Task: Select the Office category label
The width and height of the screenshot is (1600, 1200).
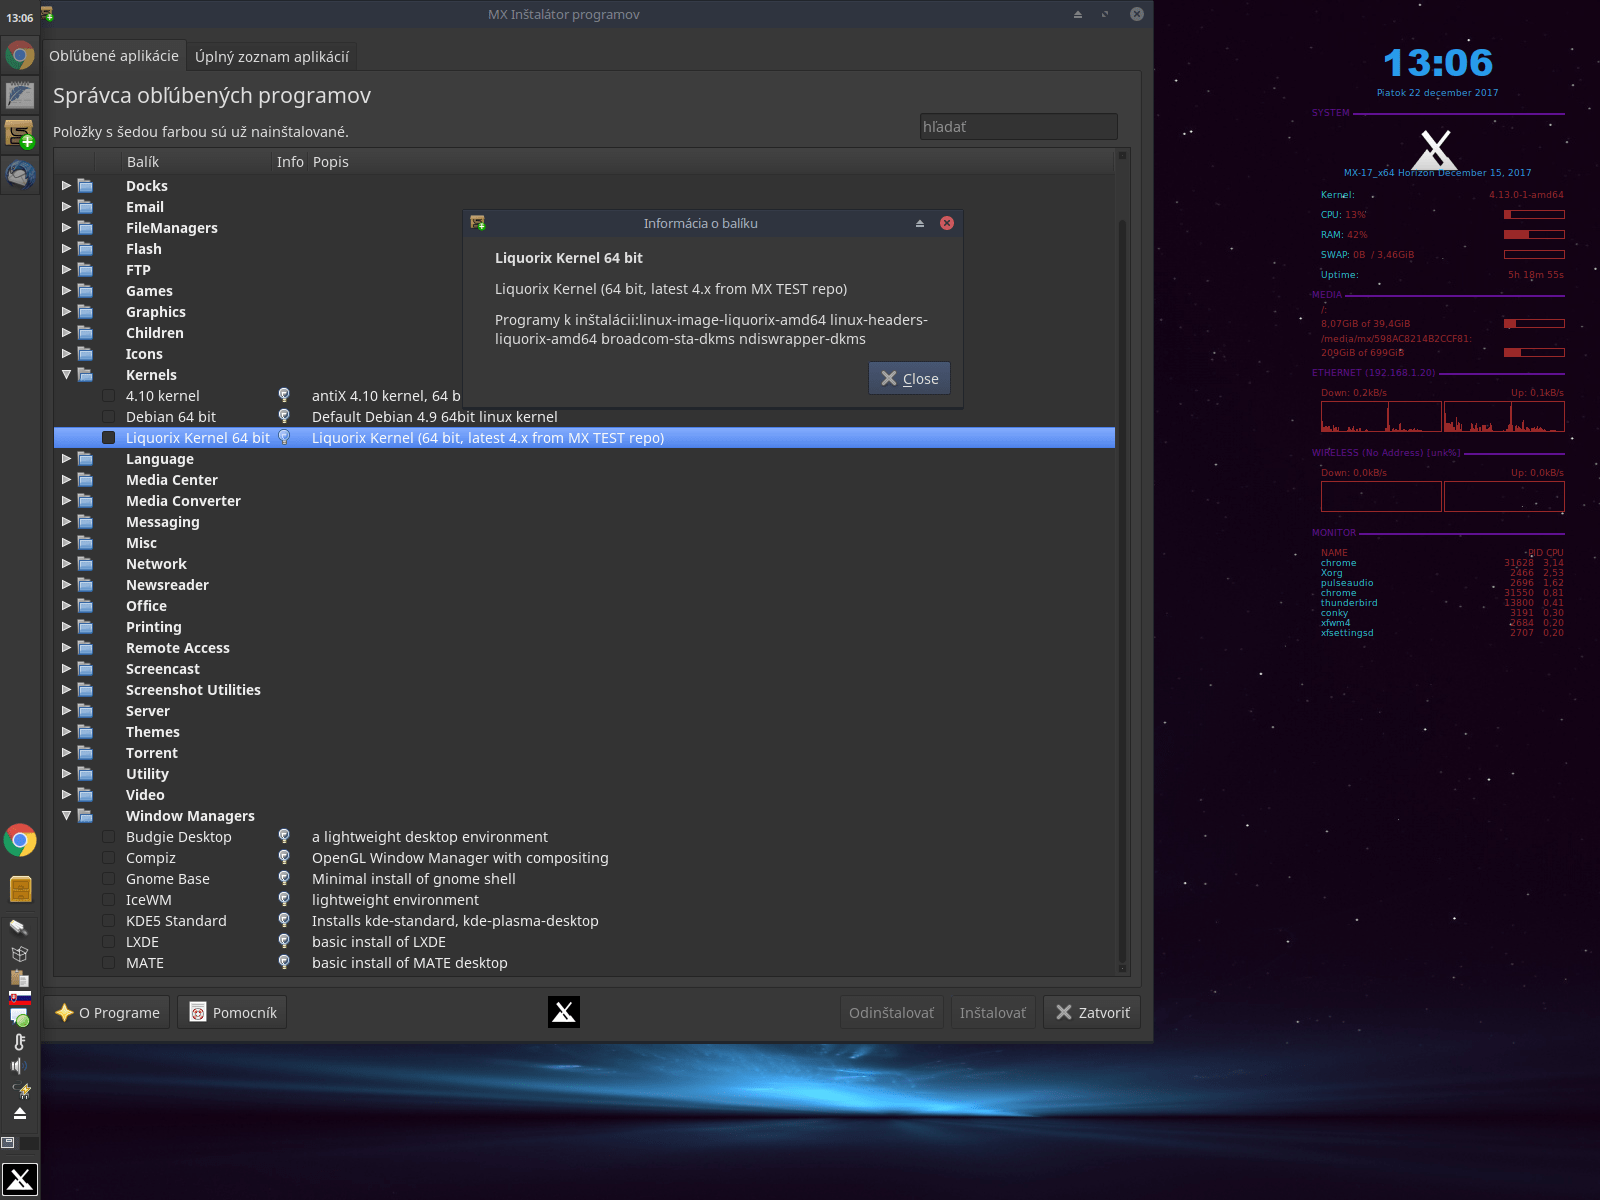Action: (x=146, y=606)
